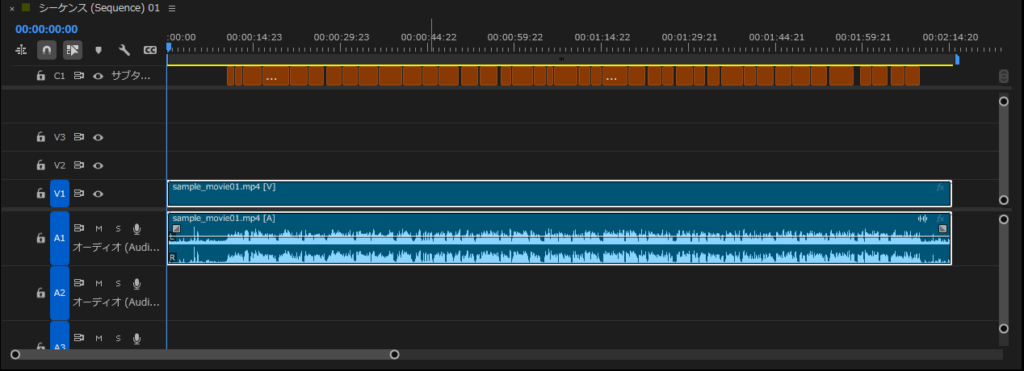Click the audio clip's start keyframe fade icon

coord(176,229)
